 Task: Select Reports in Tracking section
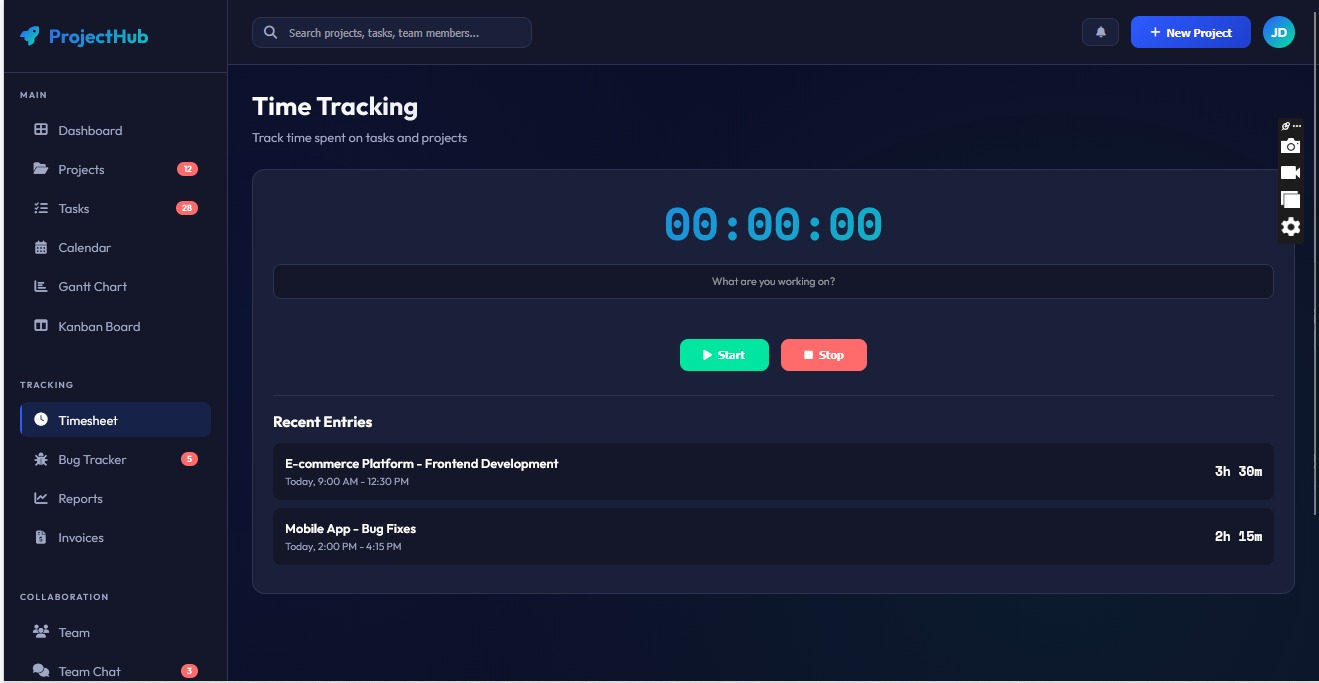(80, 499)
